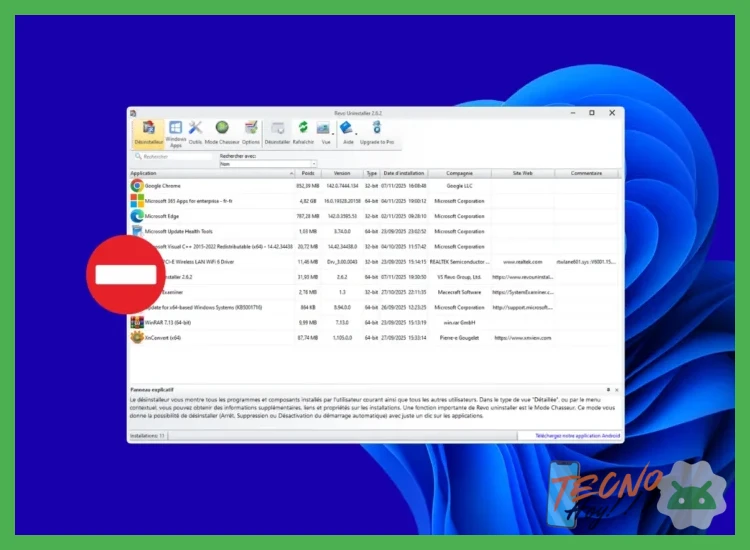Screen dimensions: 750x550
Task: Select Microsoft Update Health Tools row name
Action: coord(178,231)
